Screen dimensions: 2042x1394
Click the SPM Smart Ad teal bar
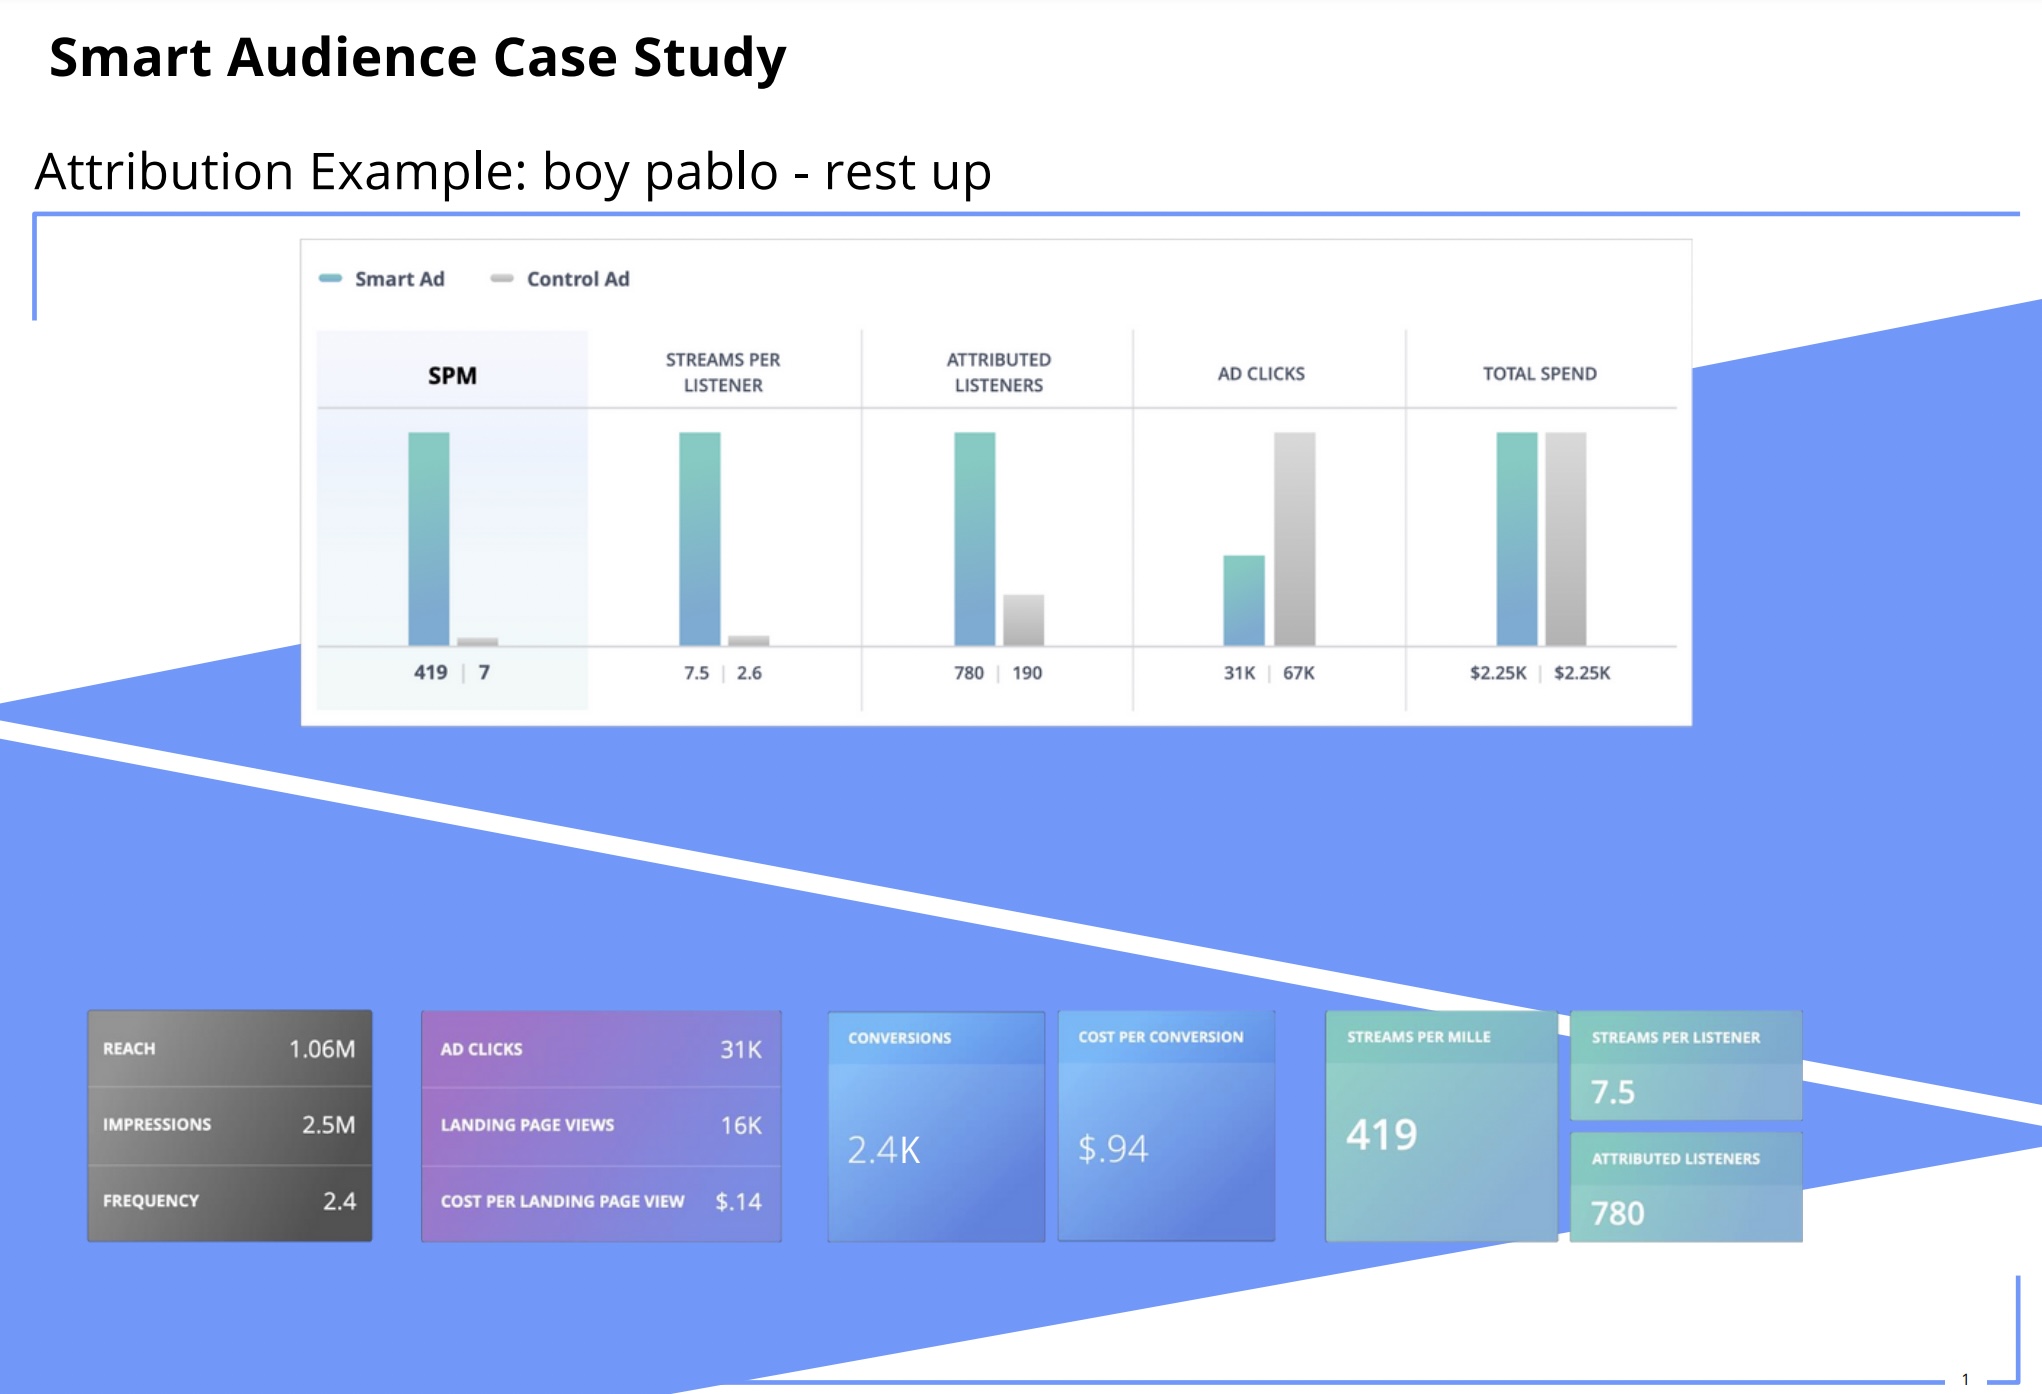pyautogui.click(x=429, y=539)
